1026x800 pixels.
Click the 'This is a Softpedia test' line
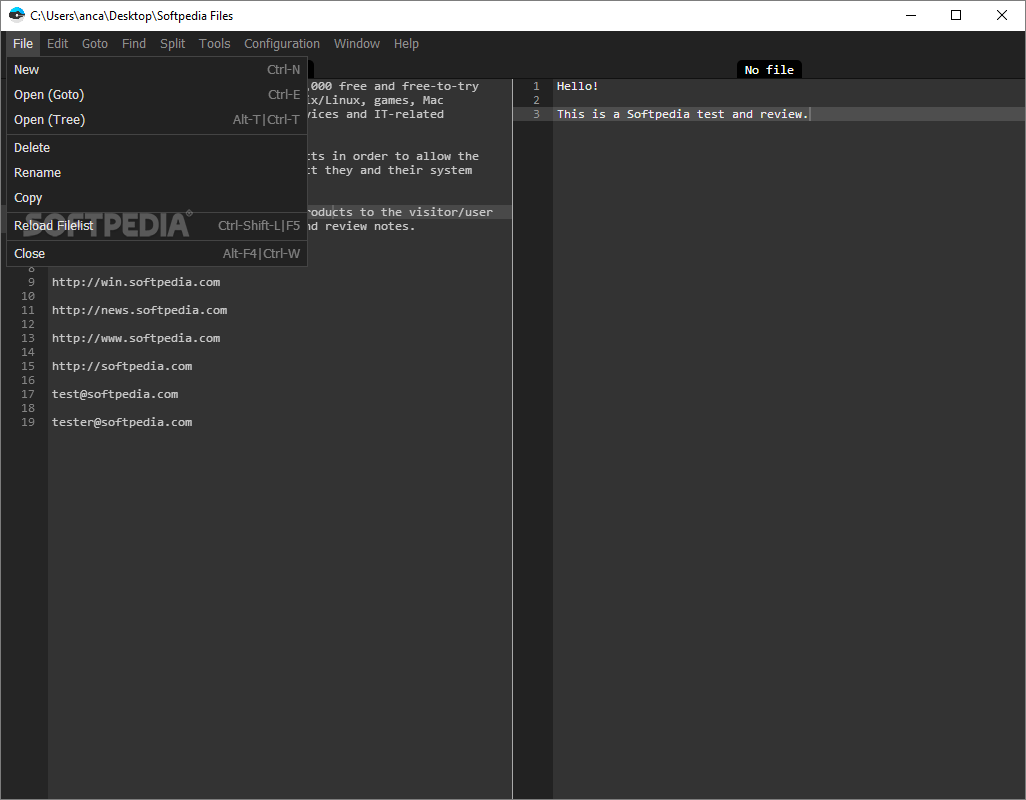pyautogui.click(x=683, y=114)
